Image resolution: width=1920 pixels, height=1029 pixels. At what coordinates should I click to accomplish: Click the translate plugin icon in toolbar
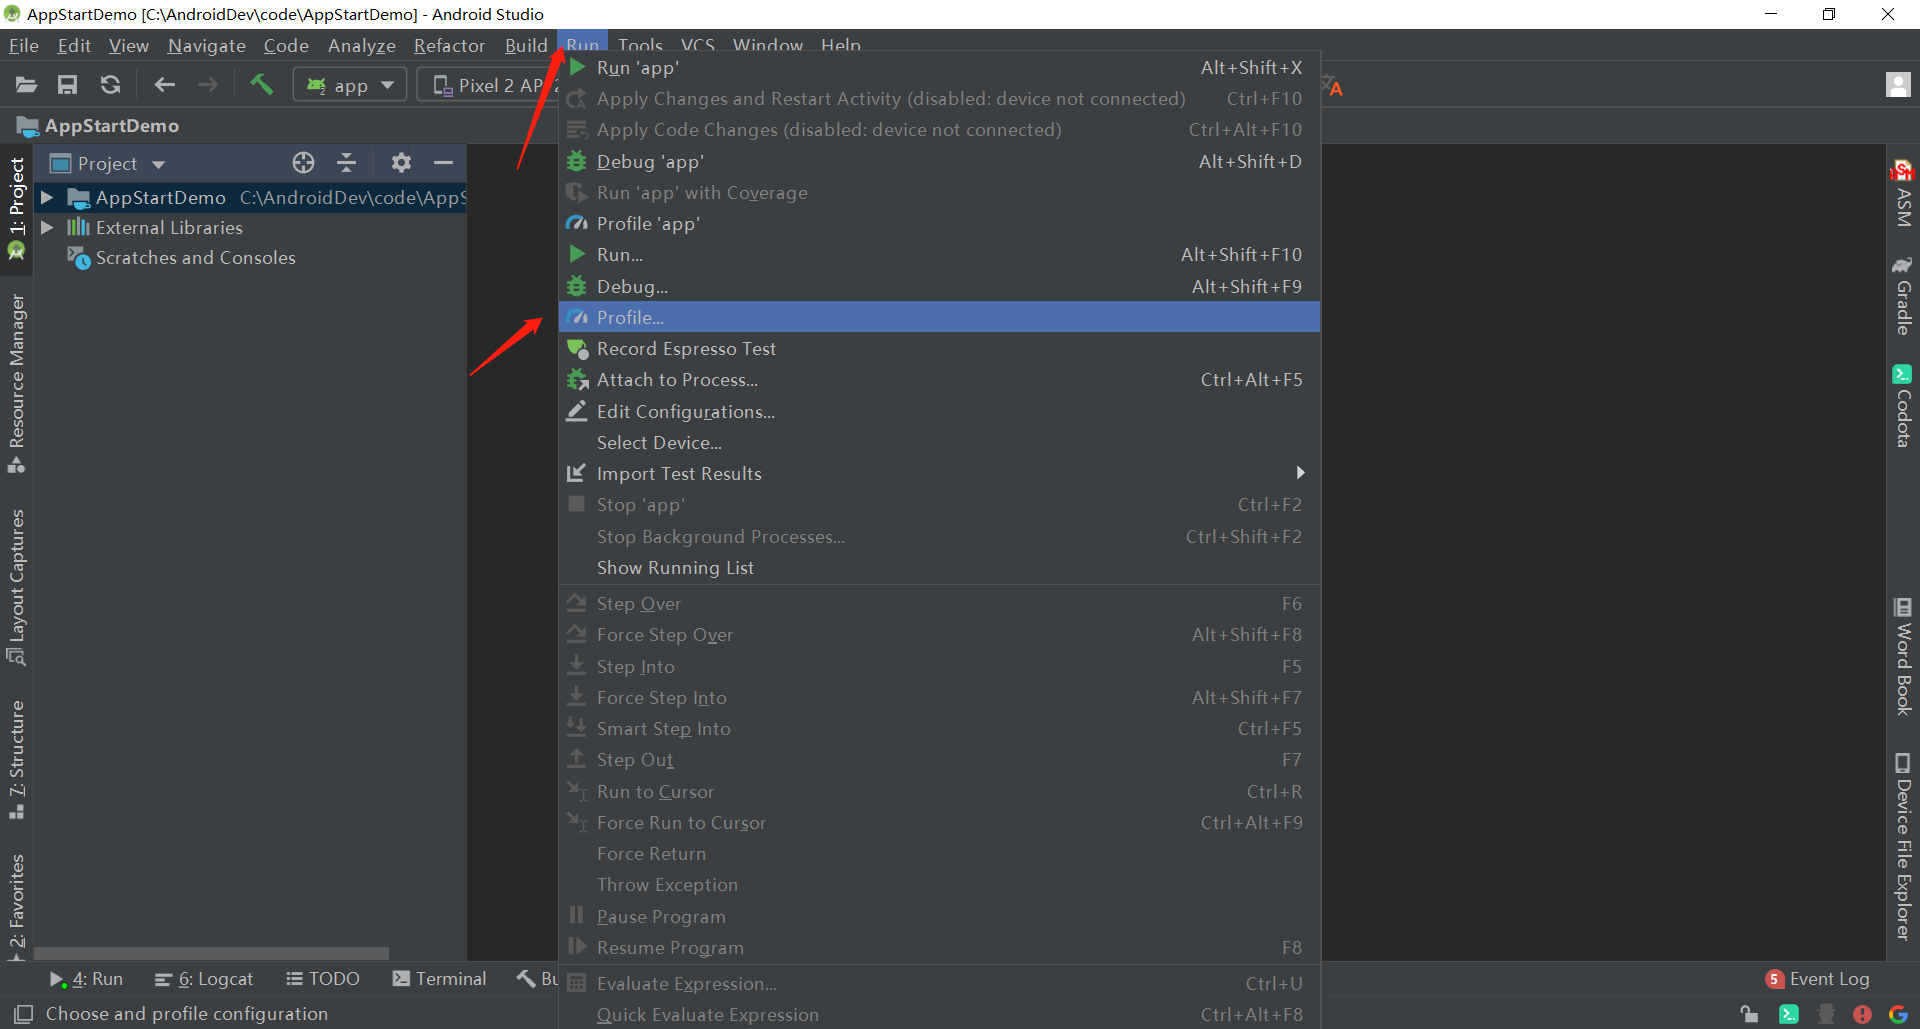pos(1333,86)
